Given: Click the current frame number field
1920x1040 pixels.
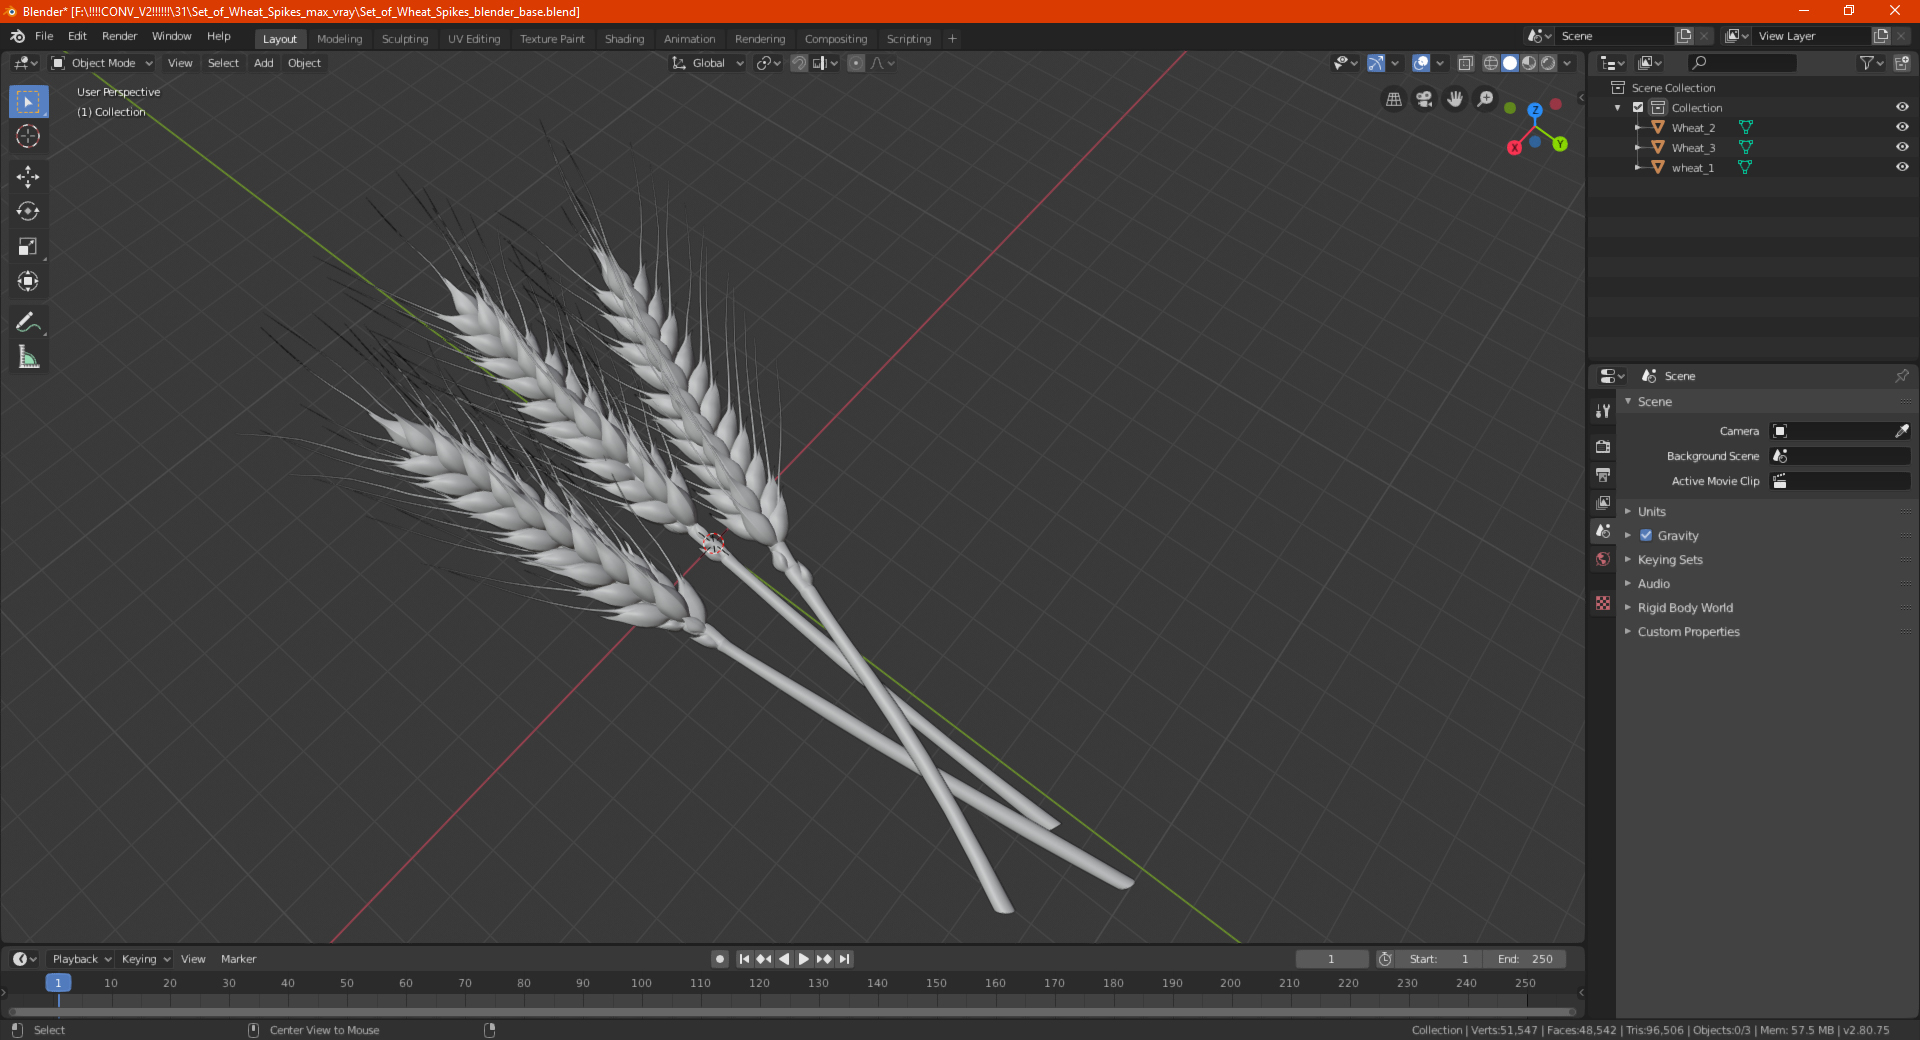Looking at the screenshot, I should coord(1331,959).
